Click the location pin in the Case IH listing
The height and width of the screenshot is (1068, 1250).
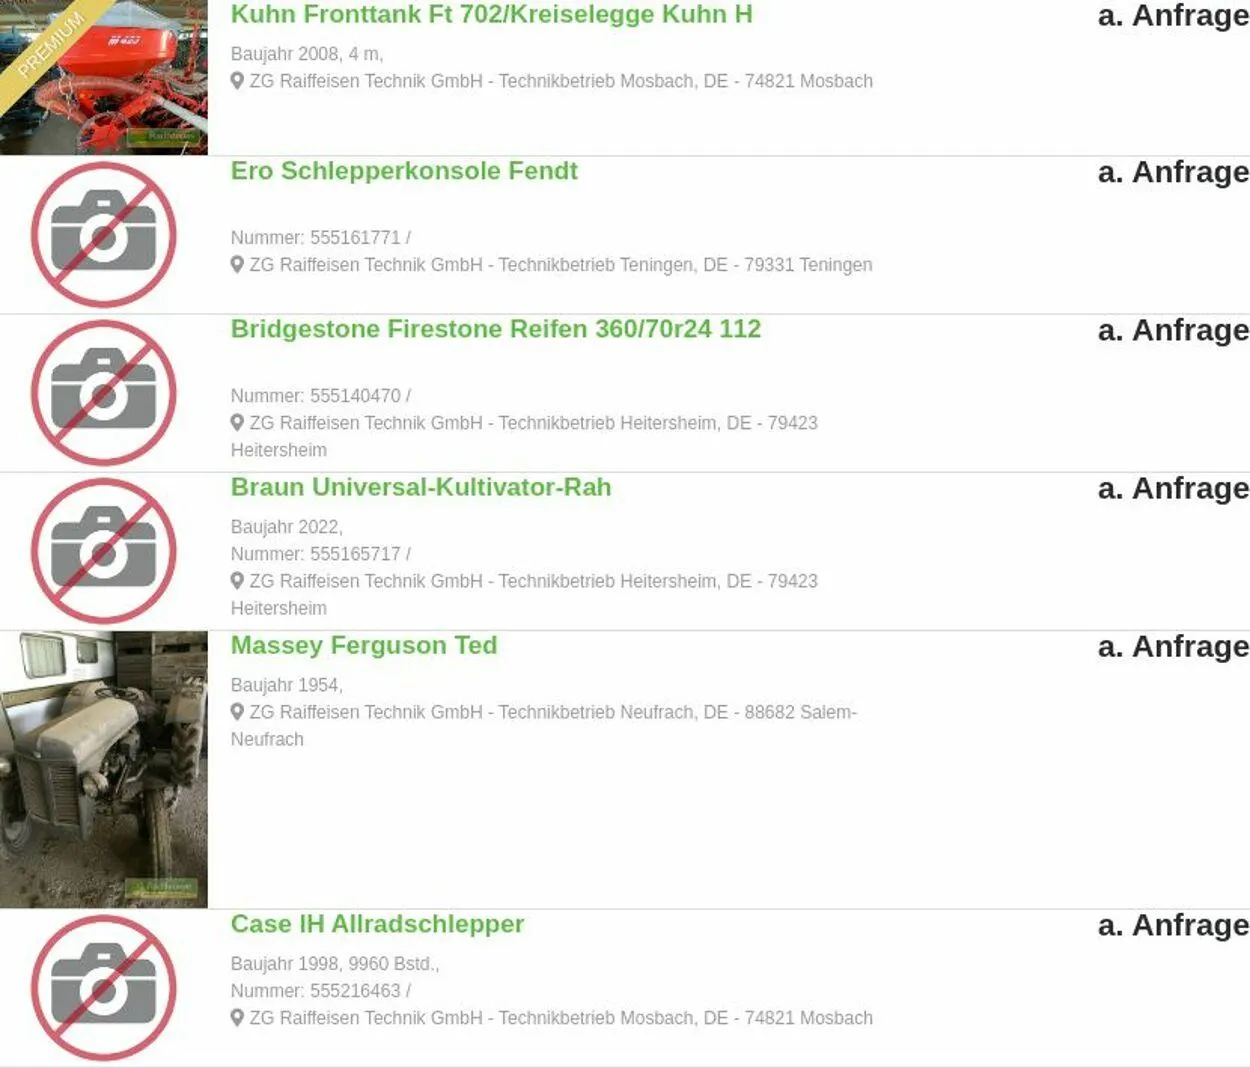pos(237,1018)
